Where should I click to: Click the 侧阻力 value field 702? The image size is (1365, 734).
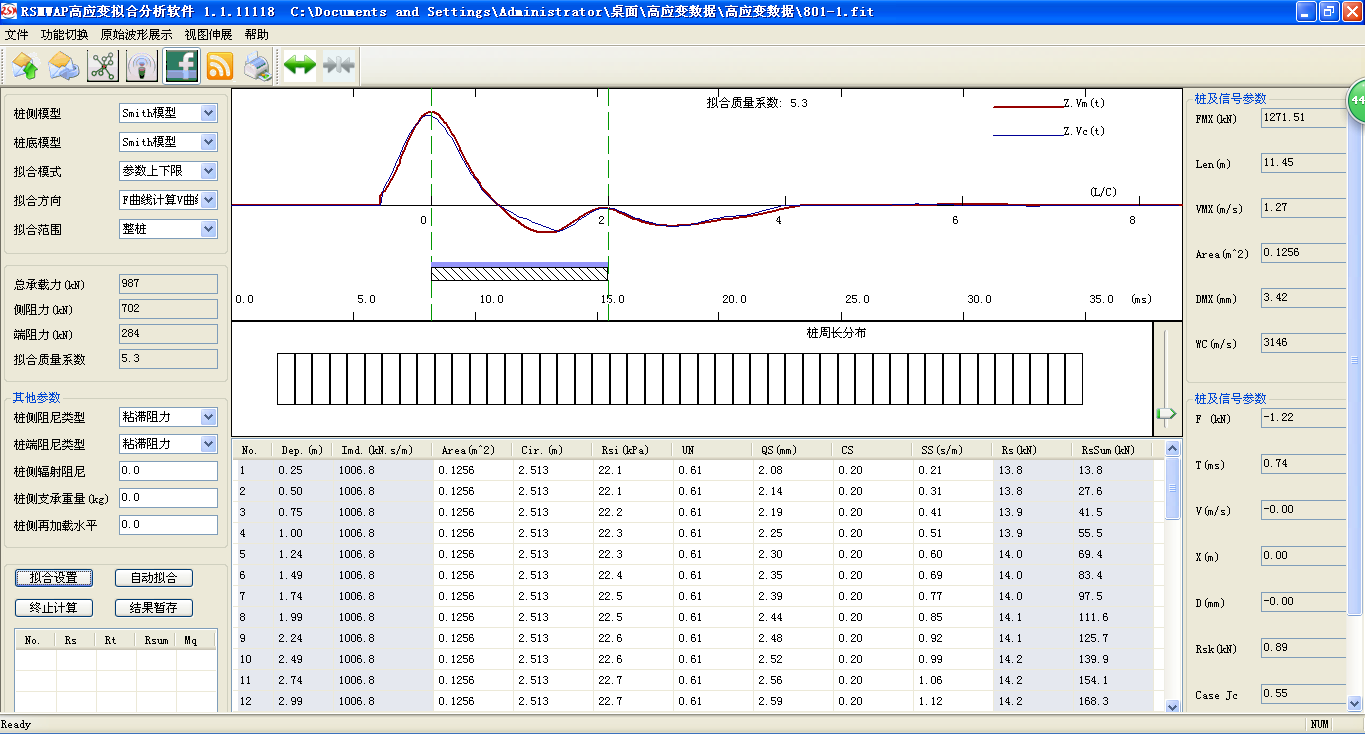(168, 309)
